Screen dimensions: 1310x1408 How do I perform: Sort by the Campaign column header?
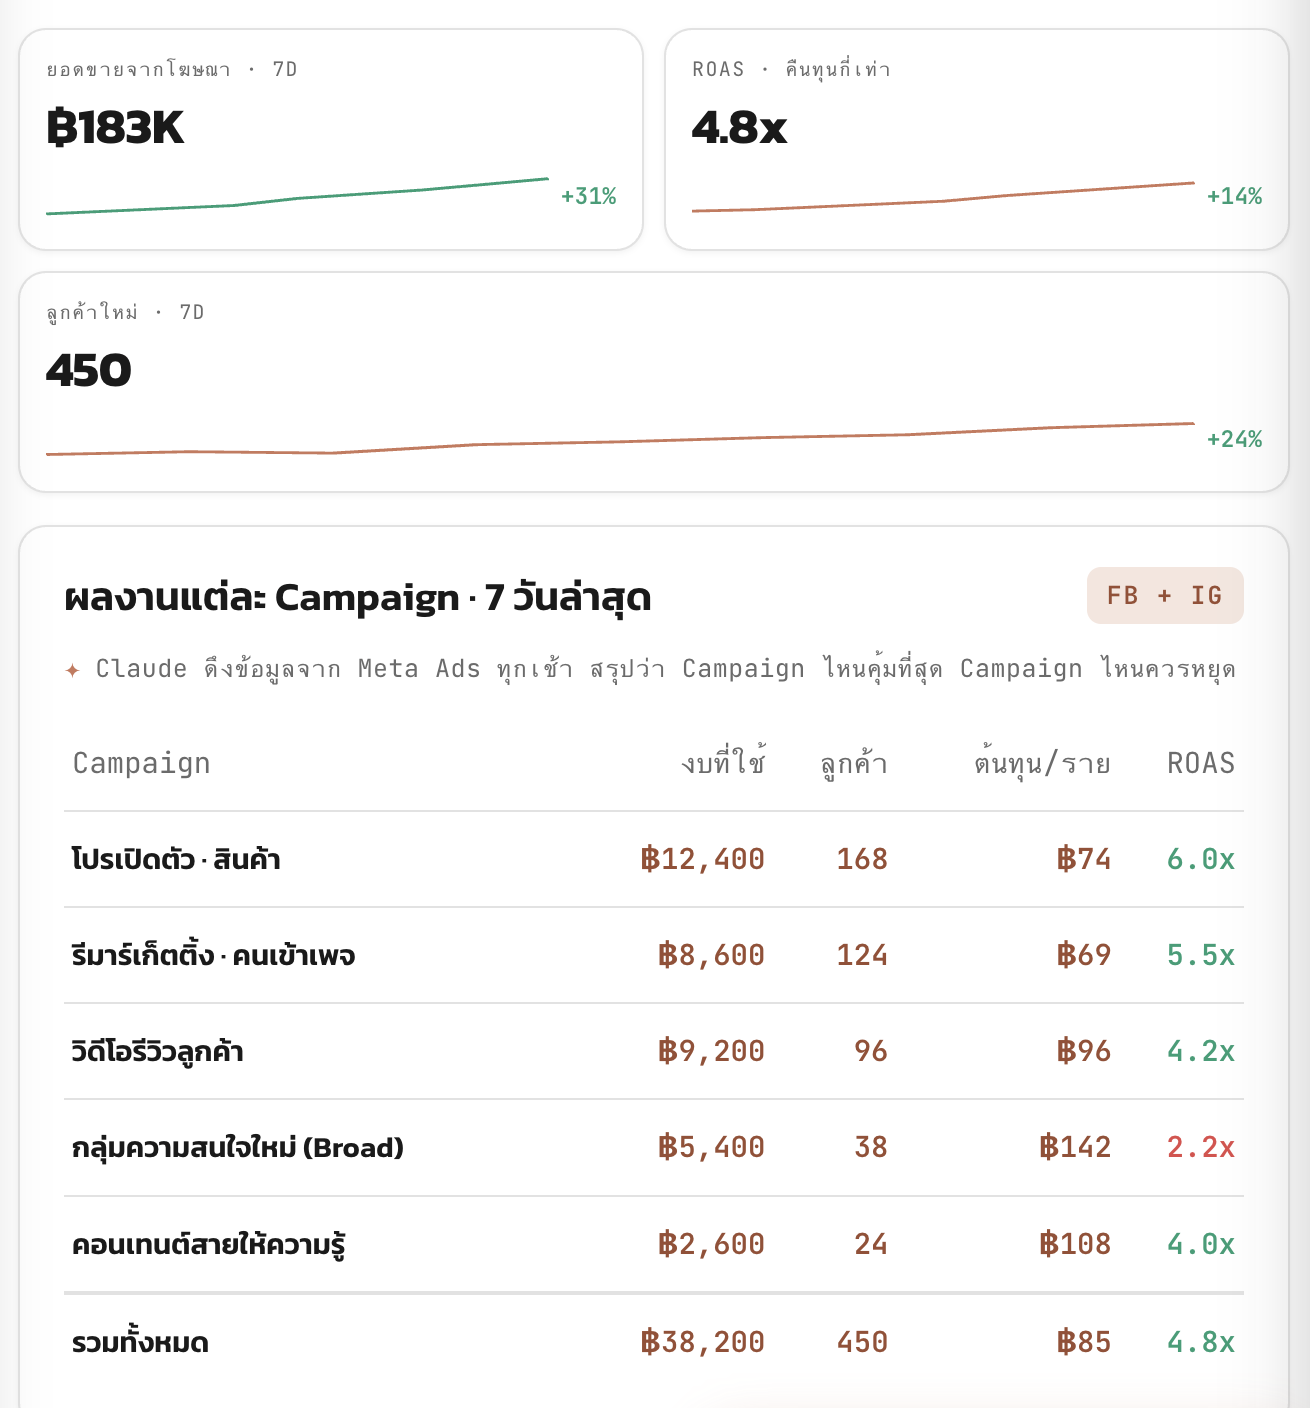(x=142, y=763)
